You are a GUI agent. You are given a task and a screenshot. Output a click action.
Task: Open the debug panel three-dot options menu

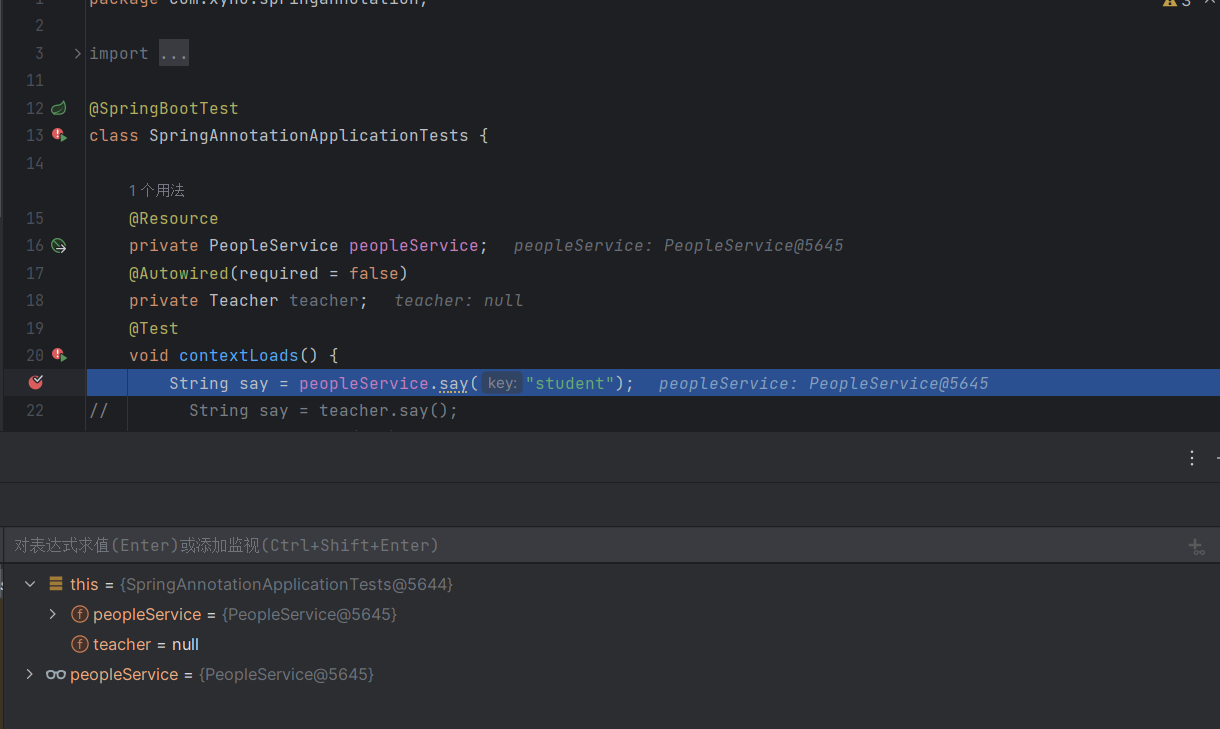tap(1191, 458)
